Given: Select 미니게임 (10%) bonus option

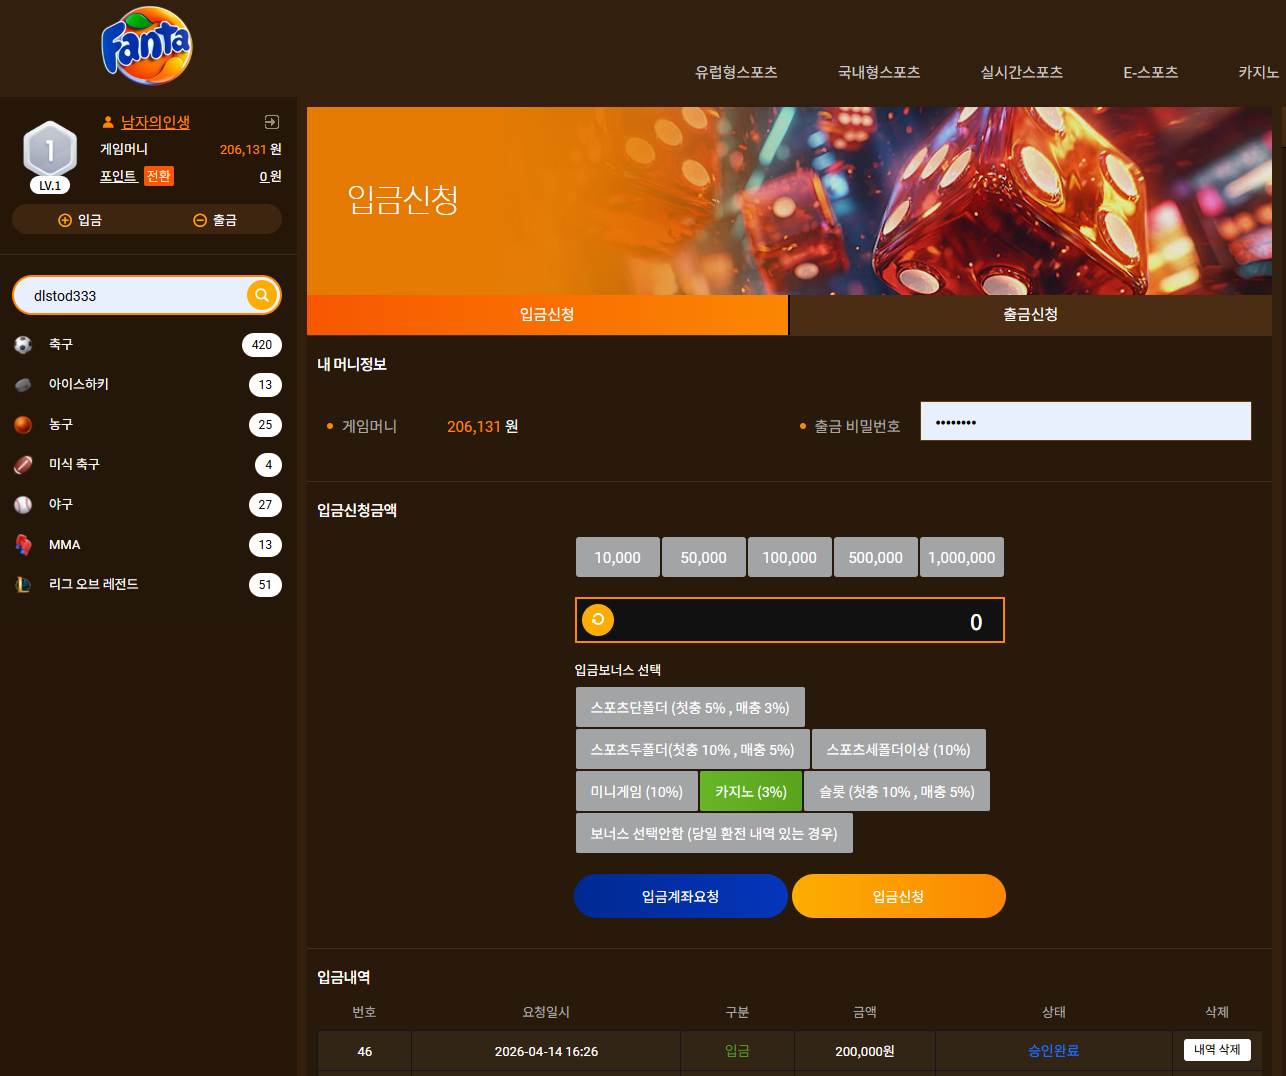Looking at the screenshot, I should tap(637, 791).
